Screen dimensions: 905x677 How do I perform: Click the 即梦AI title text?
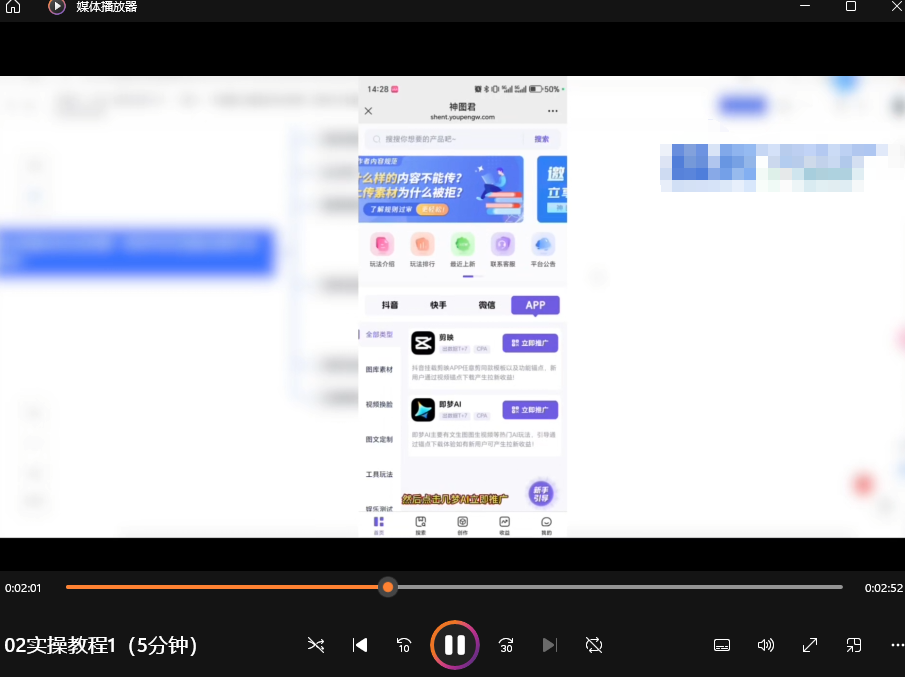(x=450, y=404)
